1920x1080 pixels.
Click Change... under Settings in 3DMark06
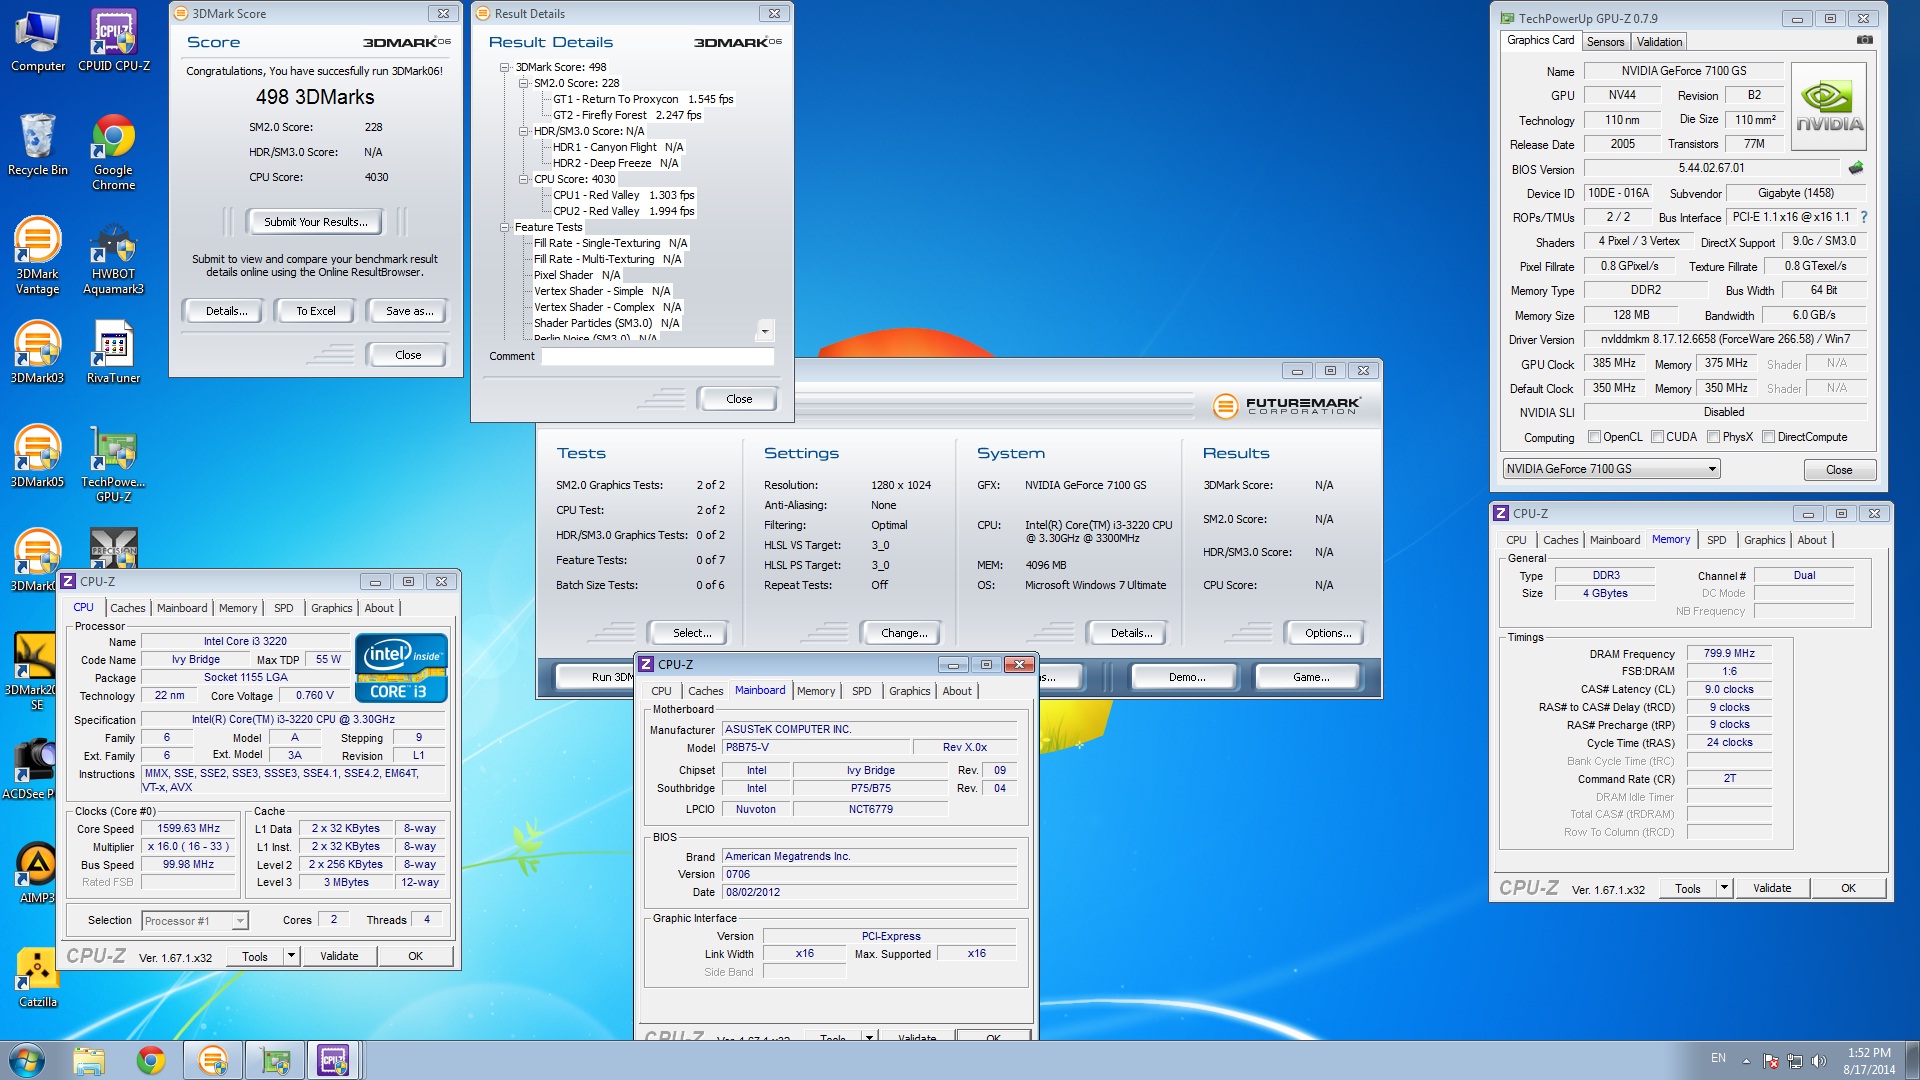pos(904,633)
